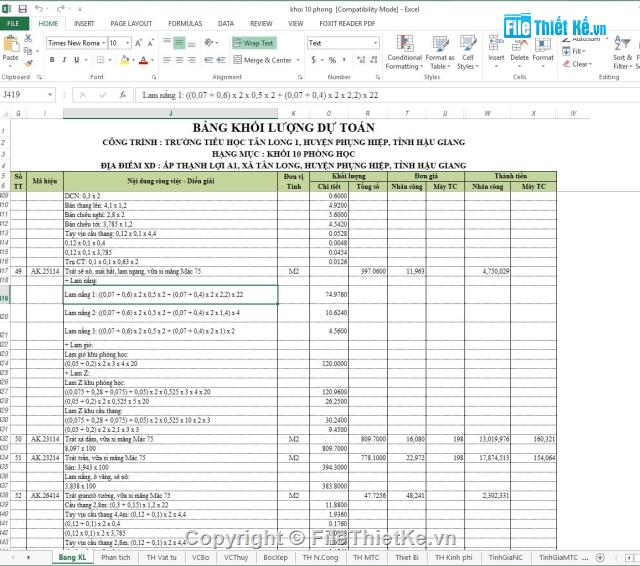640x566 pixels.
Task: Click the Insert cells button
Action: (x=496, y=52)
